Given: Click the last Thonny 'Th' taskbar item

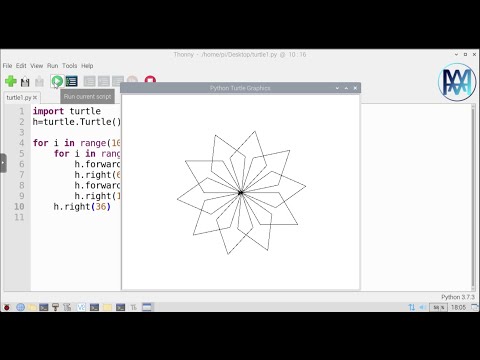Looking at the screenshot, I should point(134,307).
